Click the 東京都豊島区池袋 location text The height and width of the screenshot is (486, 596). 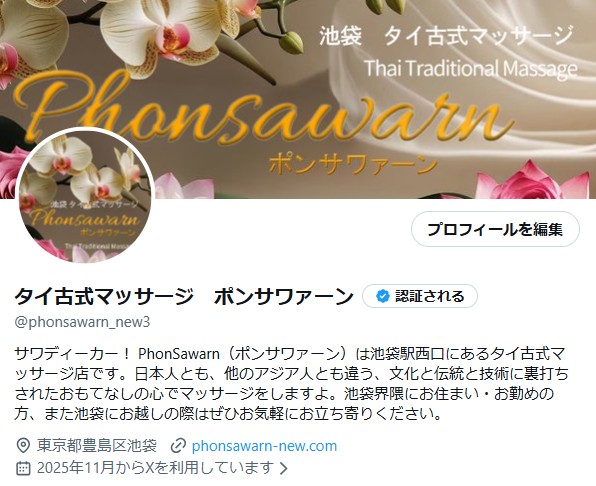point(97,445)
